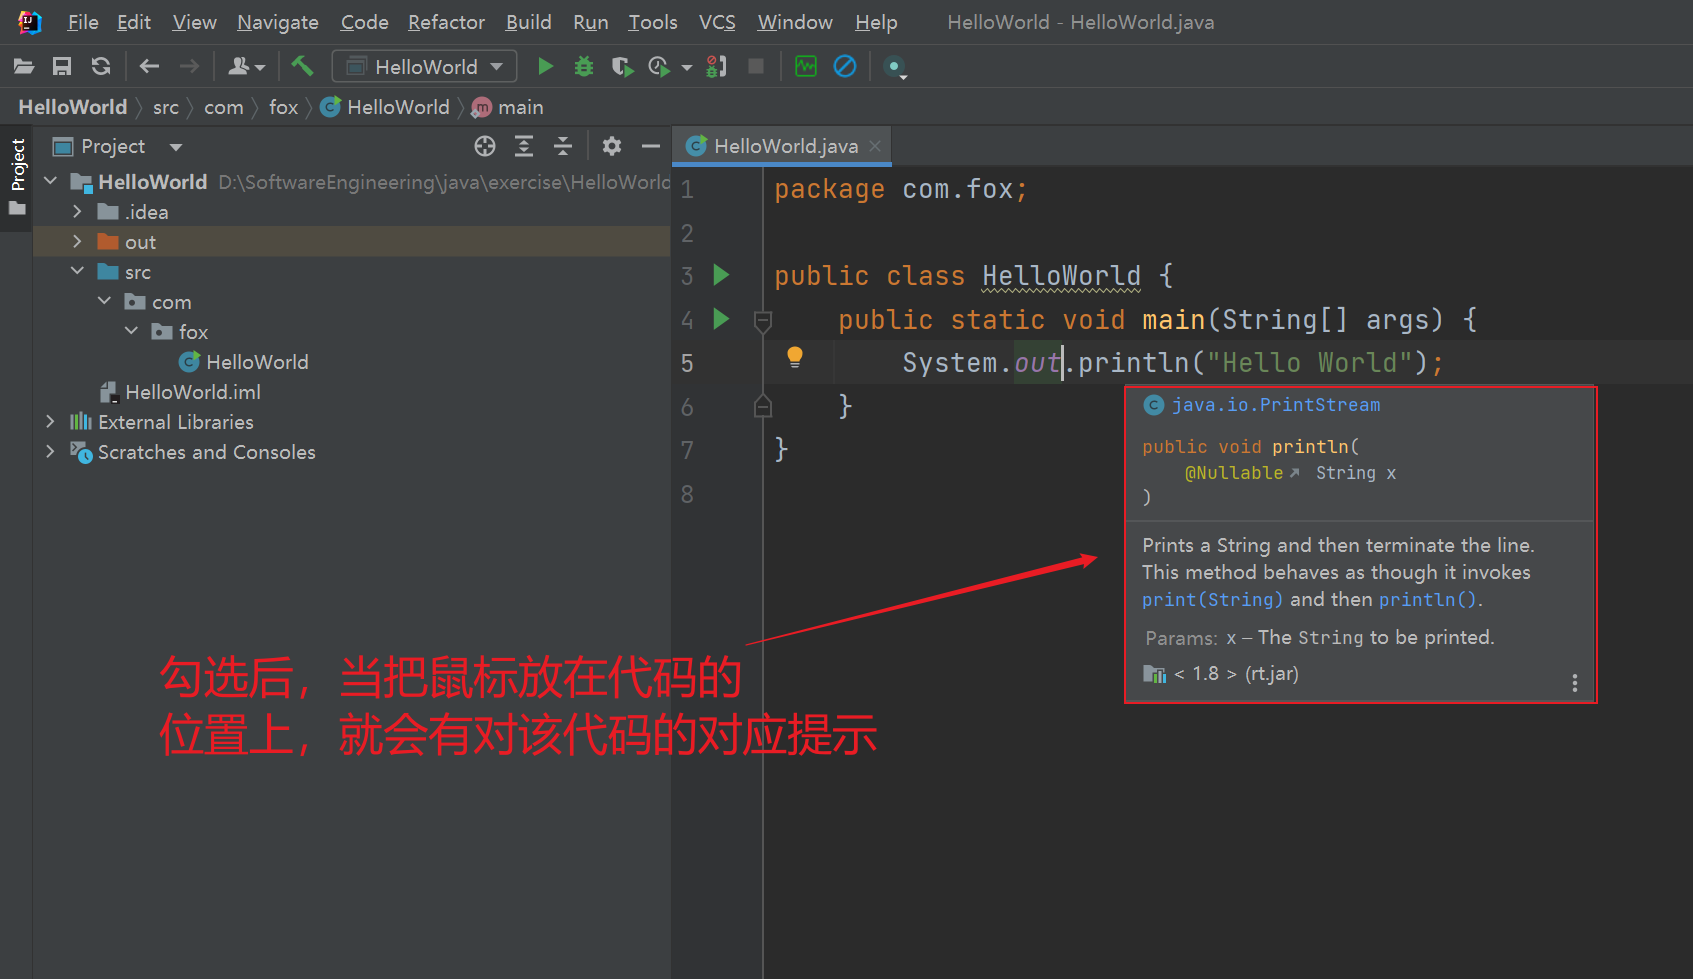
Task: Close the HelloWorld.java tab
Action: pos(875,146)
